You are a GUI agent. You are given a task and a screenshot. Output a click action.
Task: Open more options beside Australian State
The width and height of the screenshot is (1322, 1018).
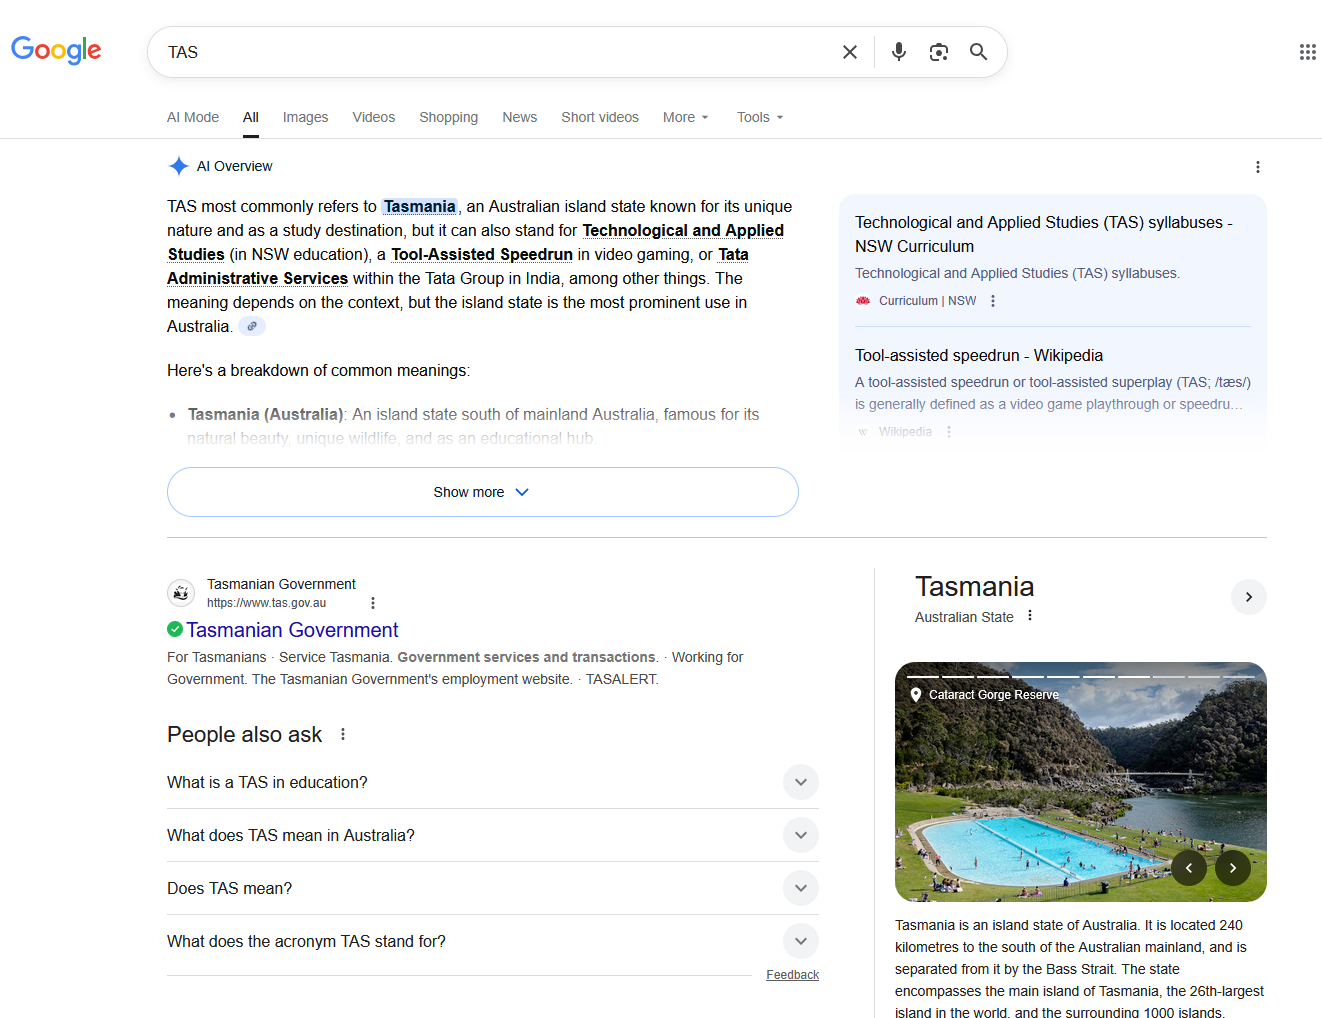(1030, 616)
